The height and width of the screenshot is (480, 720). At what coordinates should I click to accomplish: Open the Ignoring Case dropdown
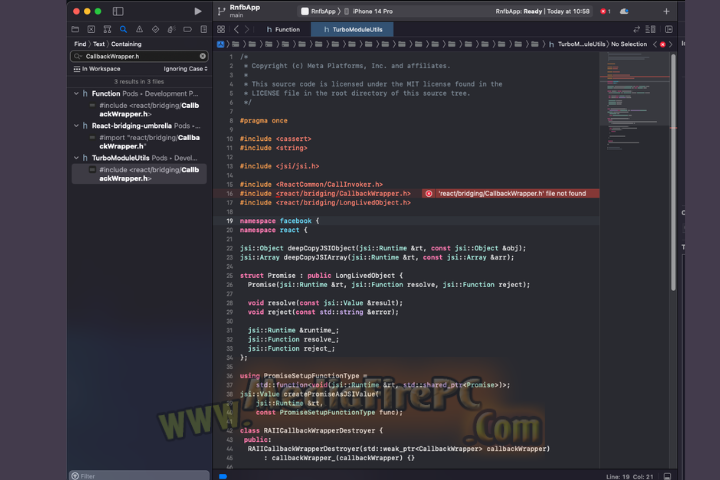tap(185, 69)
